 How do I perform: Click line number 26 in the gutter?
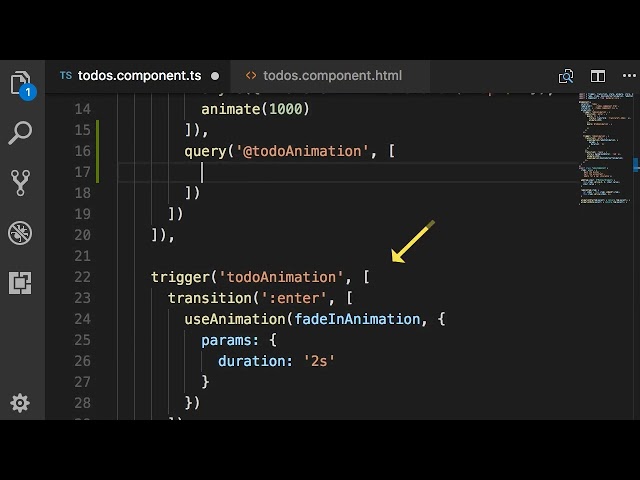point(82,361)
